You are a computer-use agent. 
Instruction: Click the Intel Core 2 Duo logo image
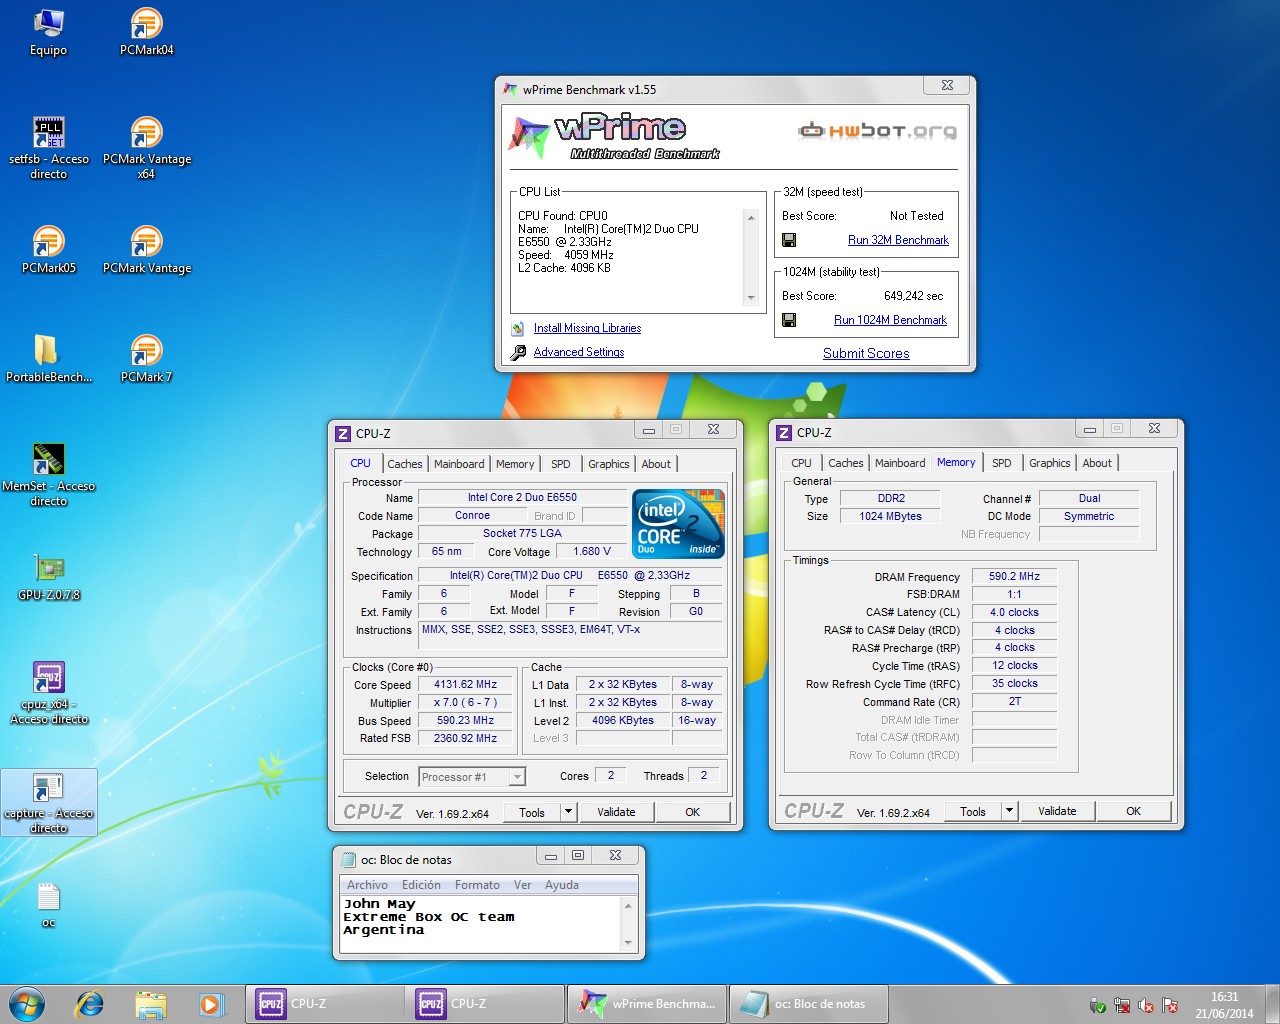(x=678, y=523)
